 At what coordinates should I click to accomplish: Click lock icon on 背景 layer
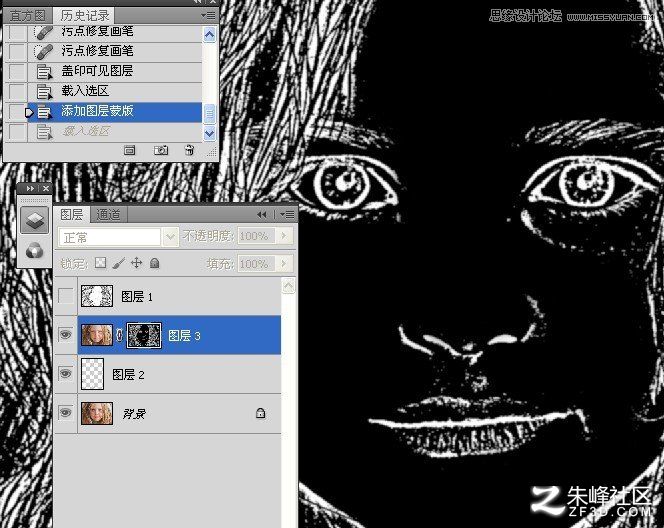tap(260, 413)
